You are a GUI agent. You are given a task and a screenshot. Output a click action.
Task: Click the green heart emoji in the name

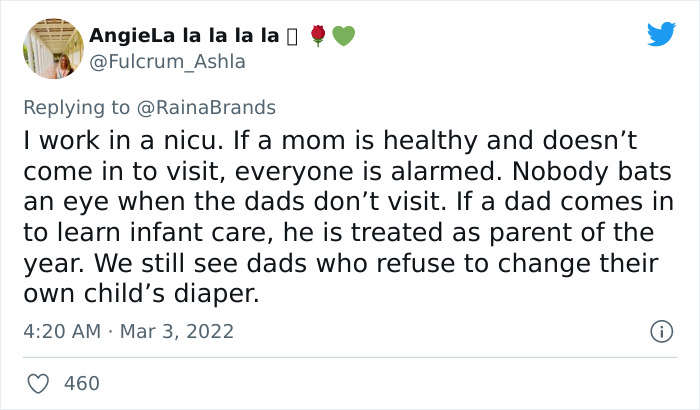[343, 36]
